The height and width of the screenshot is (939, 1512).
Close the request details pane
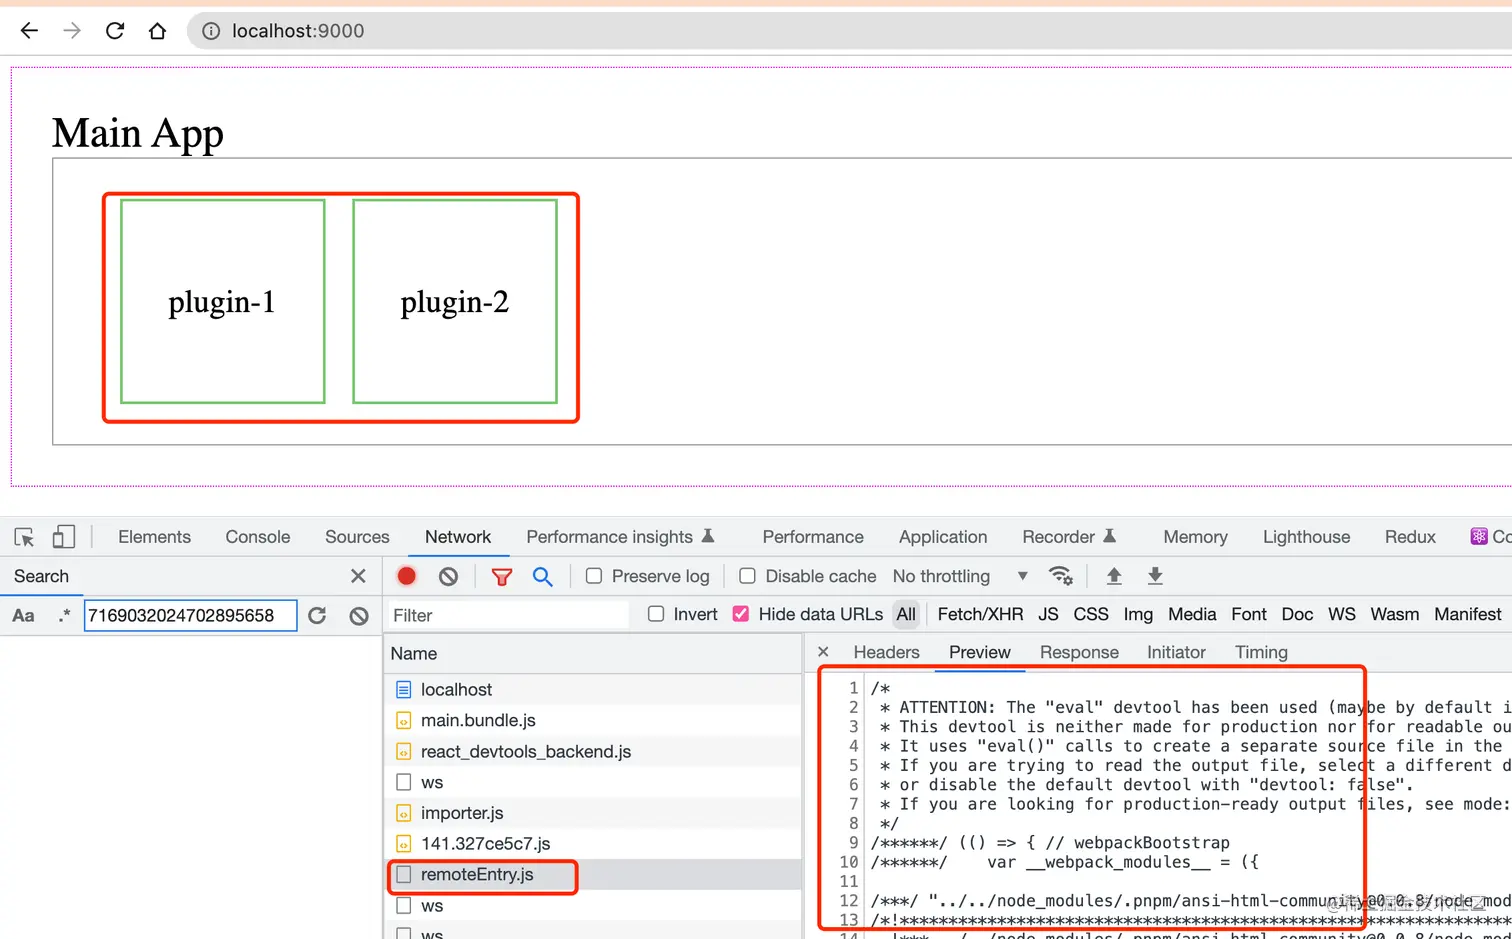click(823, 652)
